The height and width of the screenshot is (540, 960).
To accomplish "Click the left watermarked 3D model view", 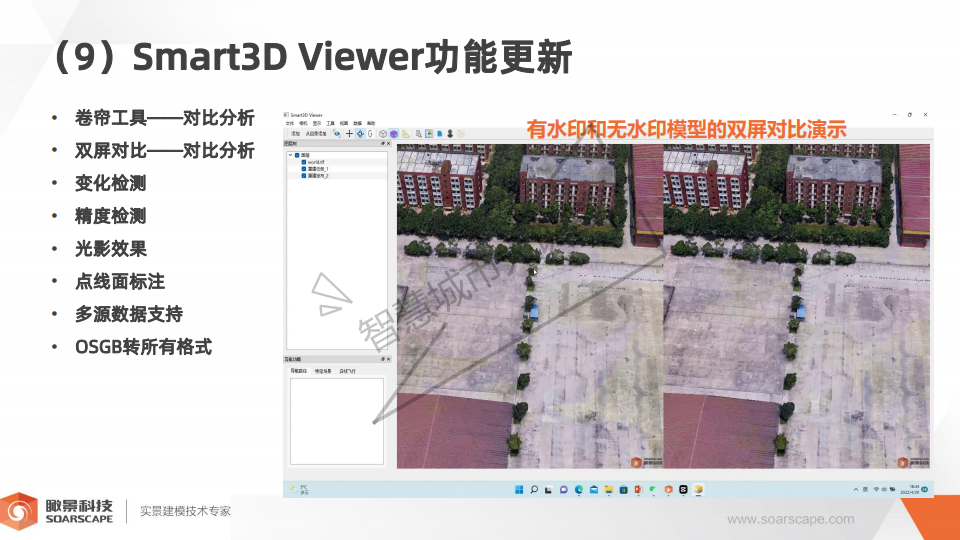I will tap(530, 306).
